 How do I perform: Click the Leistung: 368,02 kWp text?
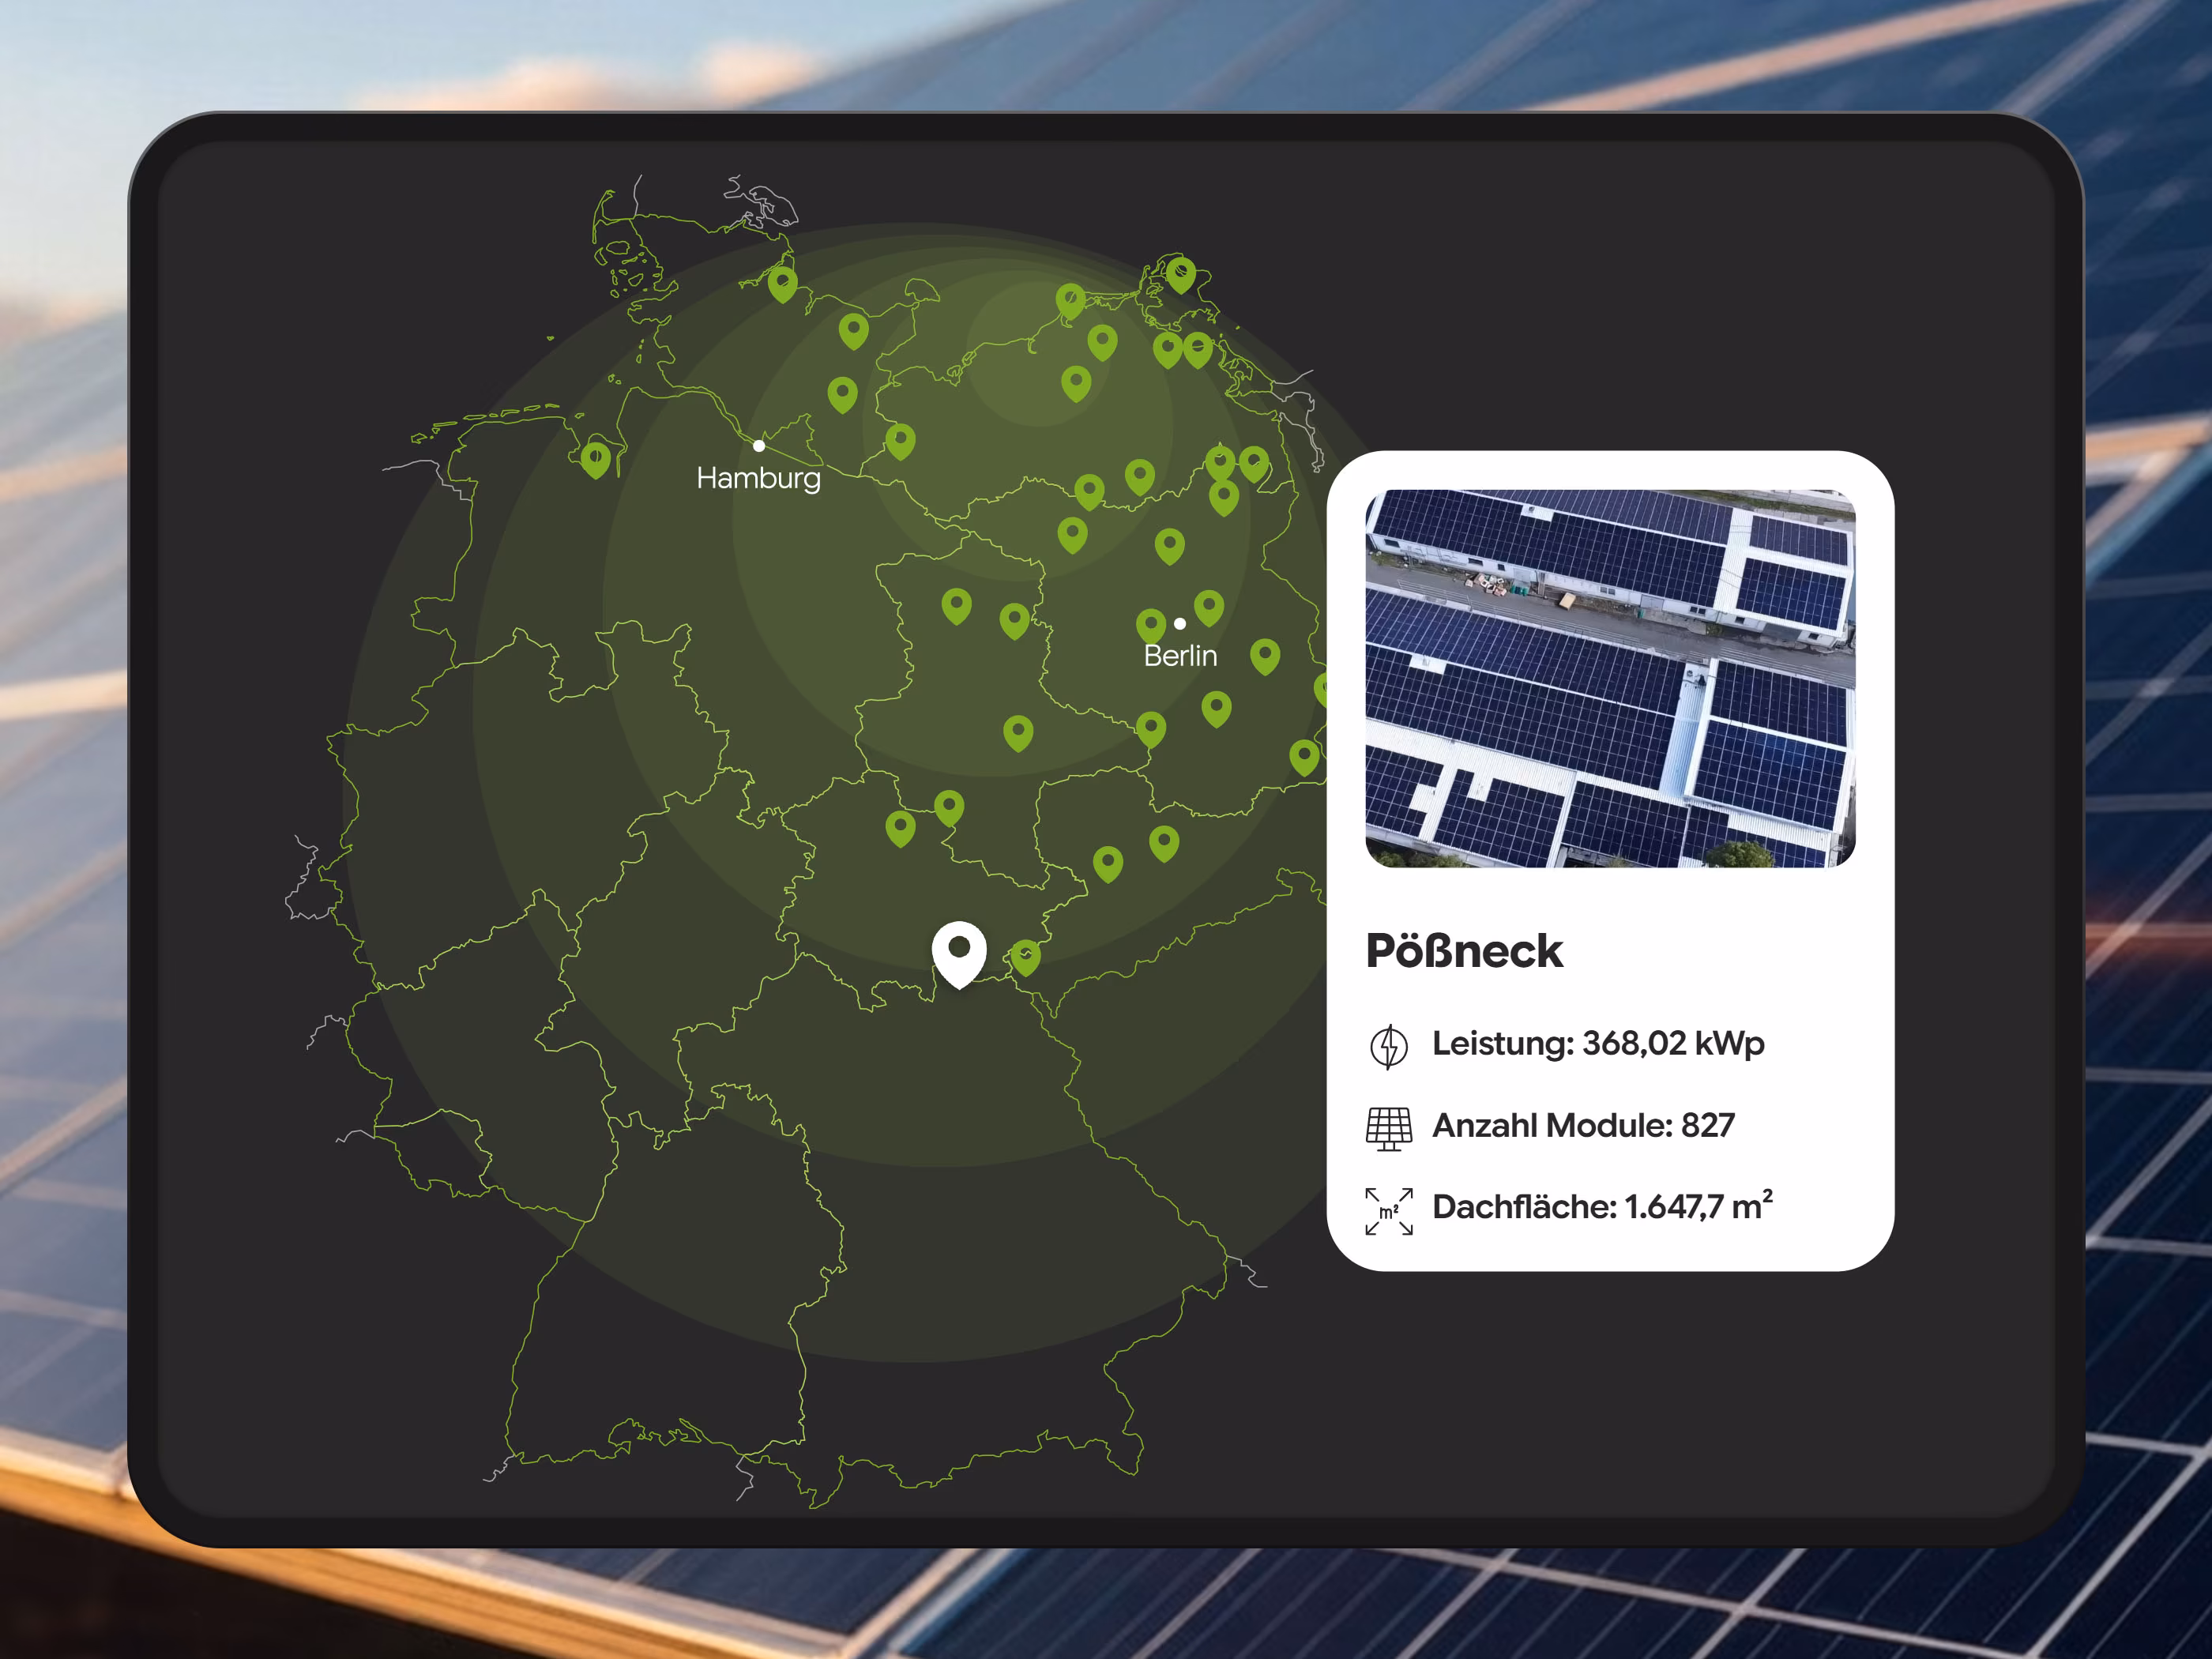pyautogui.click(x=1598, y=1044)
